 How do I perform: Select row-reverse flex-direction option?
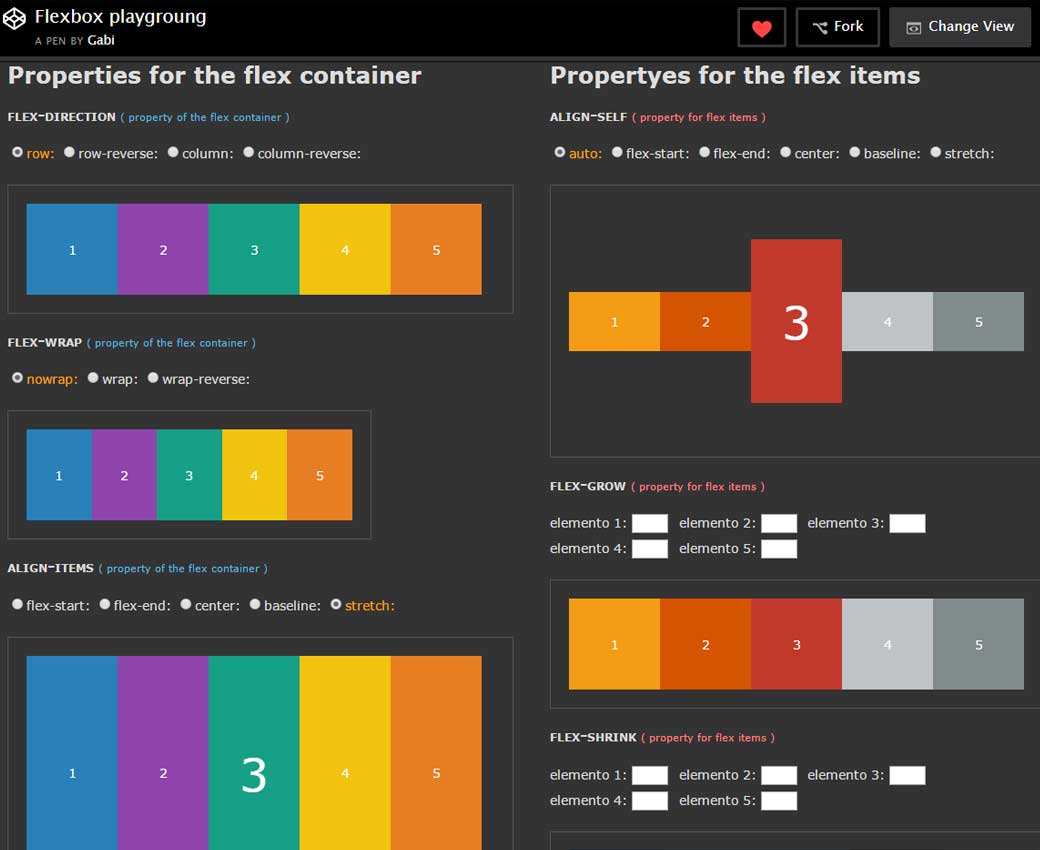69,153
